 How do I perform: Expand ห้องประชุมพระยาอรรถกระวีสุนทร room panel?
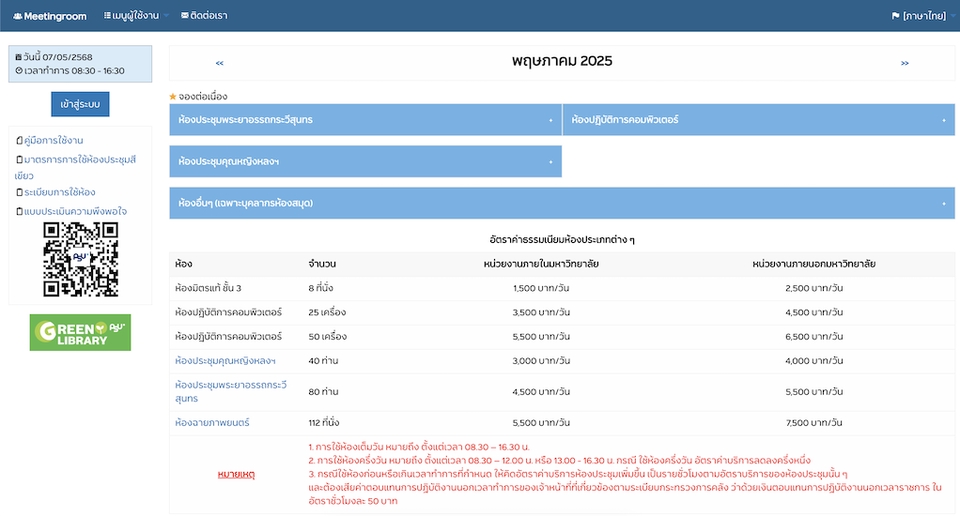(366, 119)
